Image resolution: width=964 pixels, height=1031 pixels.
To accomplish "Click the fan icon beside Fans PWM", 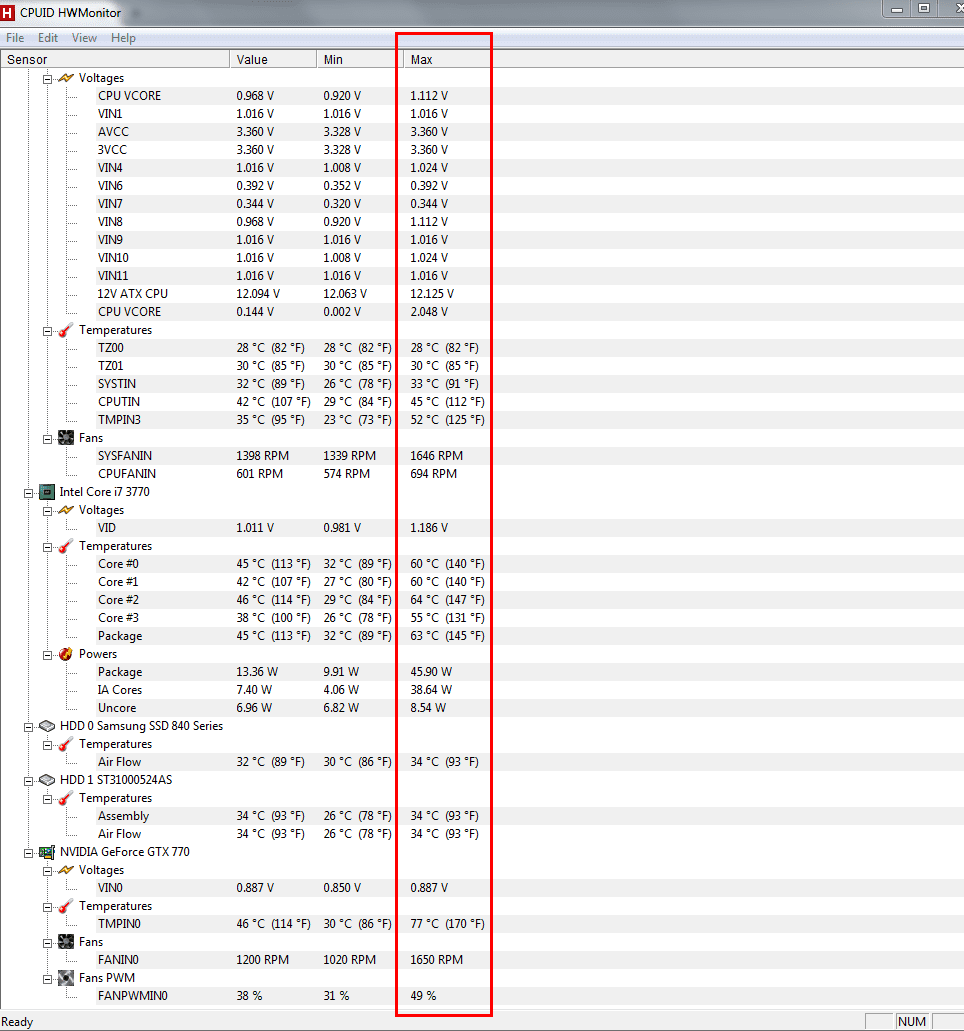I will pyautogui.click(x=66, y=978).
